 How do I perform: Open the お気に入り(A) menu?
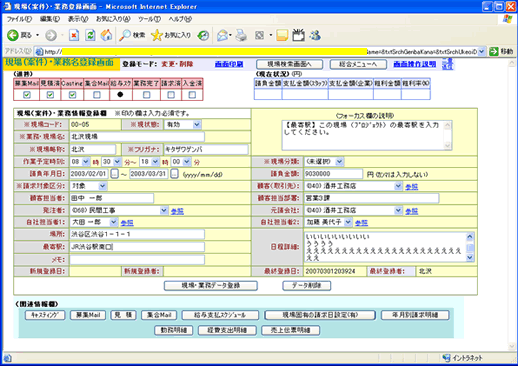pyautogui.click(x=113, y=19)
